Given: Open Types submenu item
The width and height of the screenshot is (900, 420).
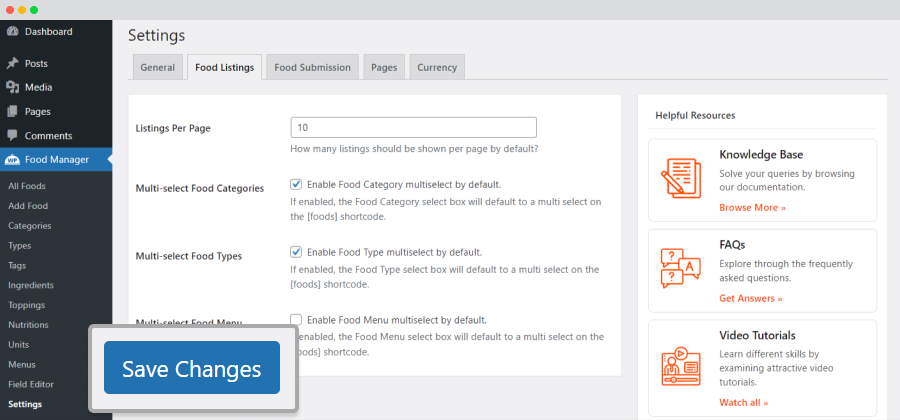Looking at the screenshot, I should tap(20, 246).
